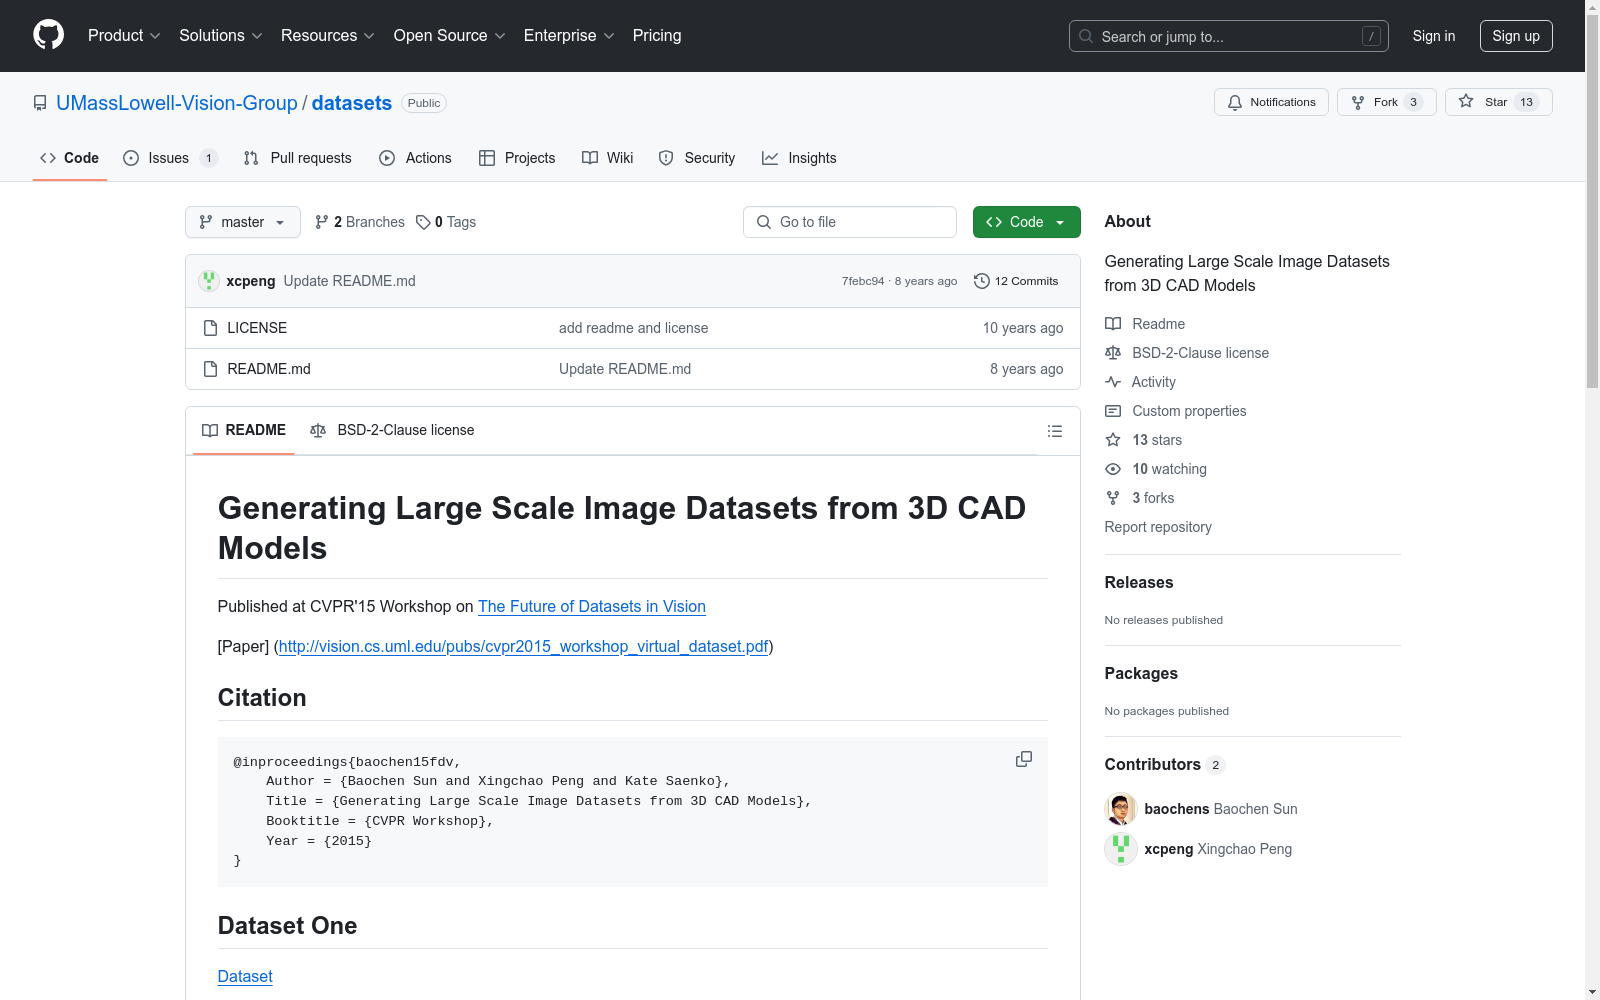
Task: Open the README outline list icon
Action: [1055, 431]
